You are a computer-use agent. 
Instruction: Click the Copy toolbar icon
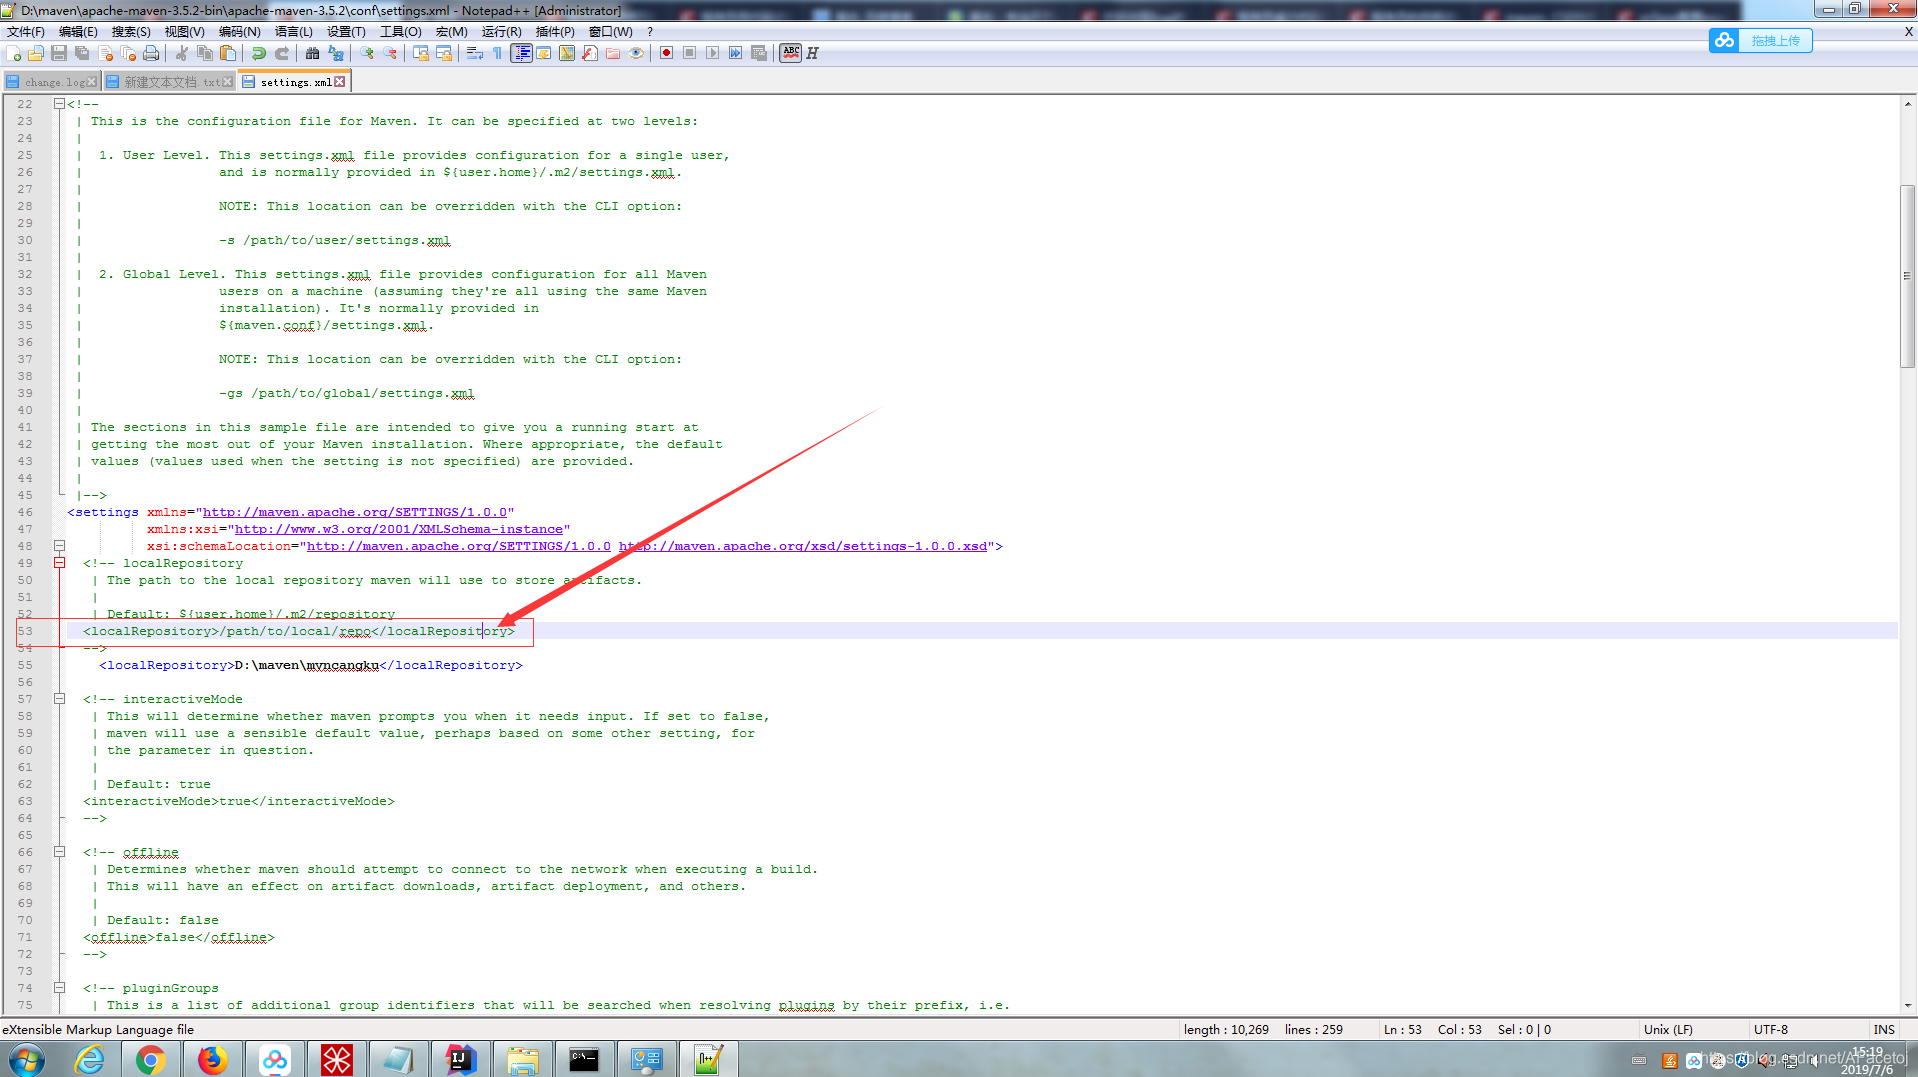205,53
